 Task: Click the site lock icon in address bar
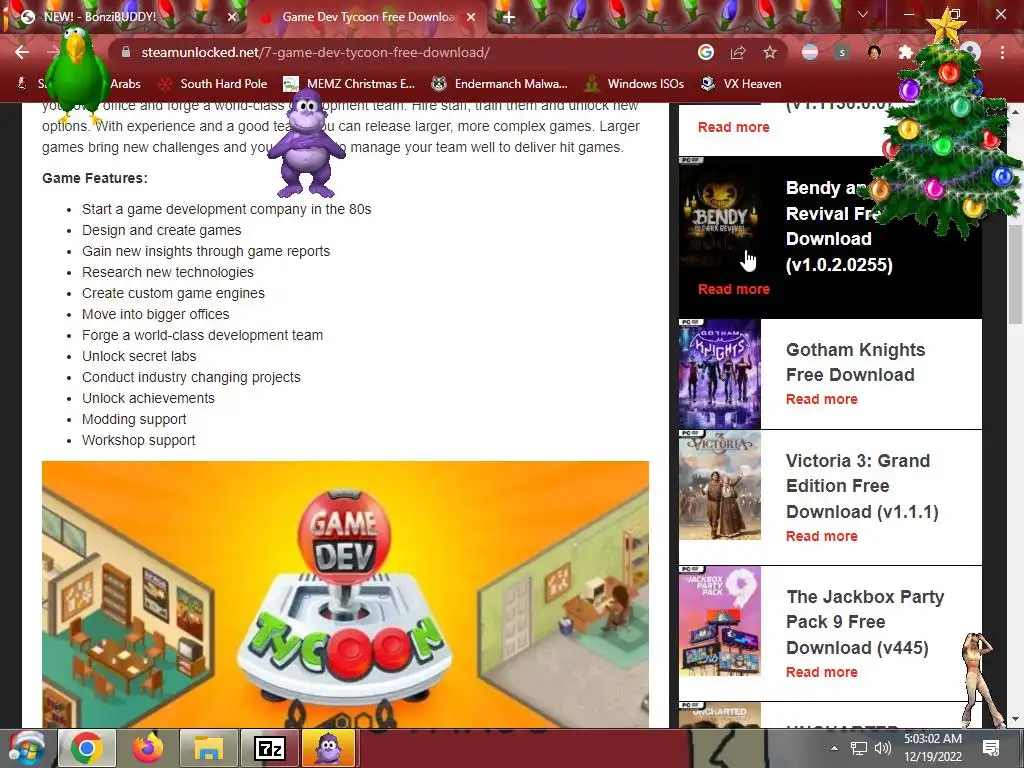126,52
